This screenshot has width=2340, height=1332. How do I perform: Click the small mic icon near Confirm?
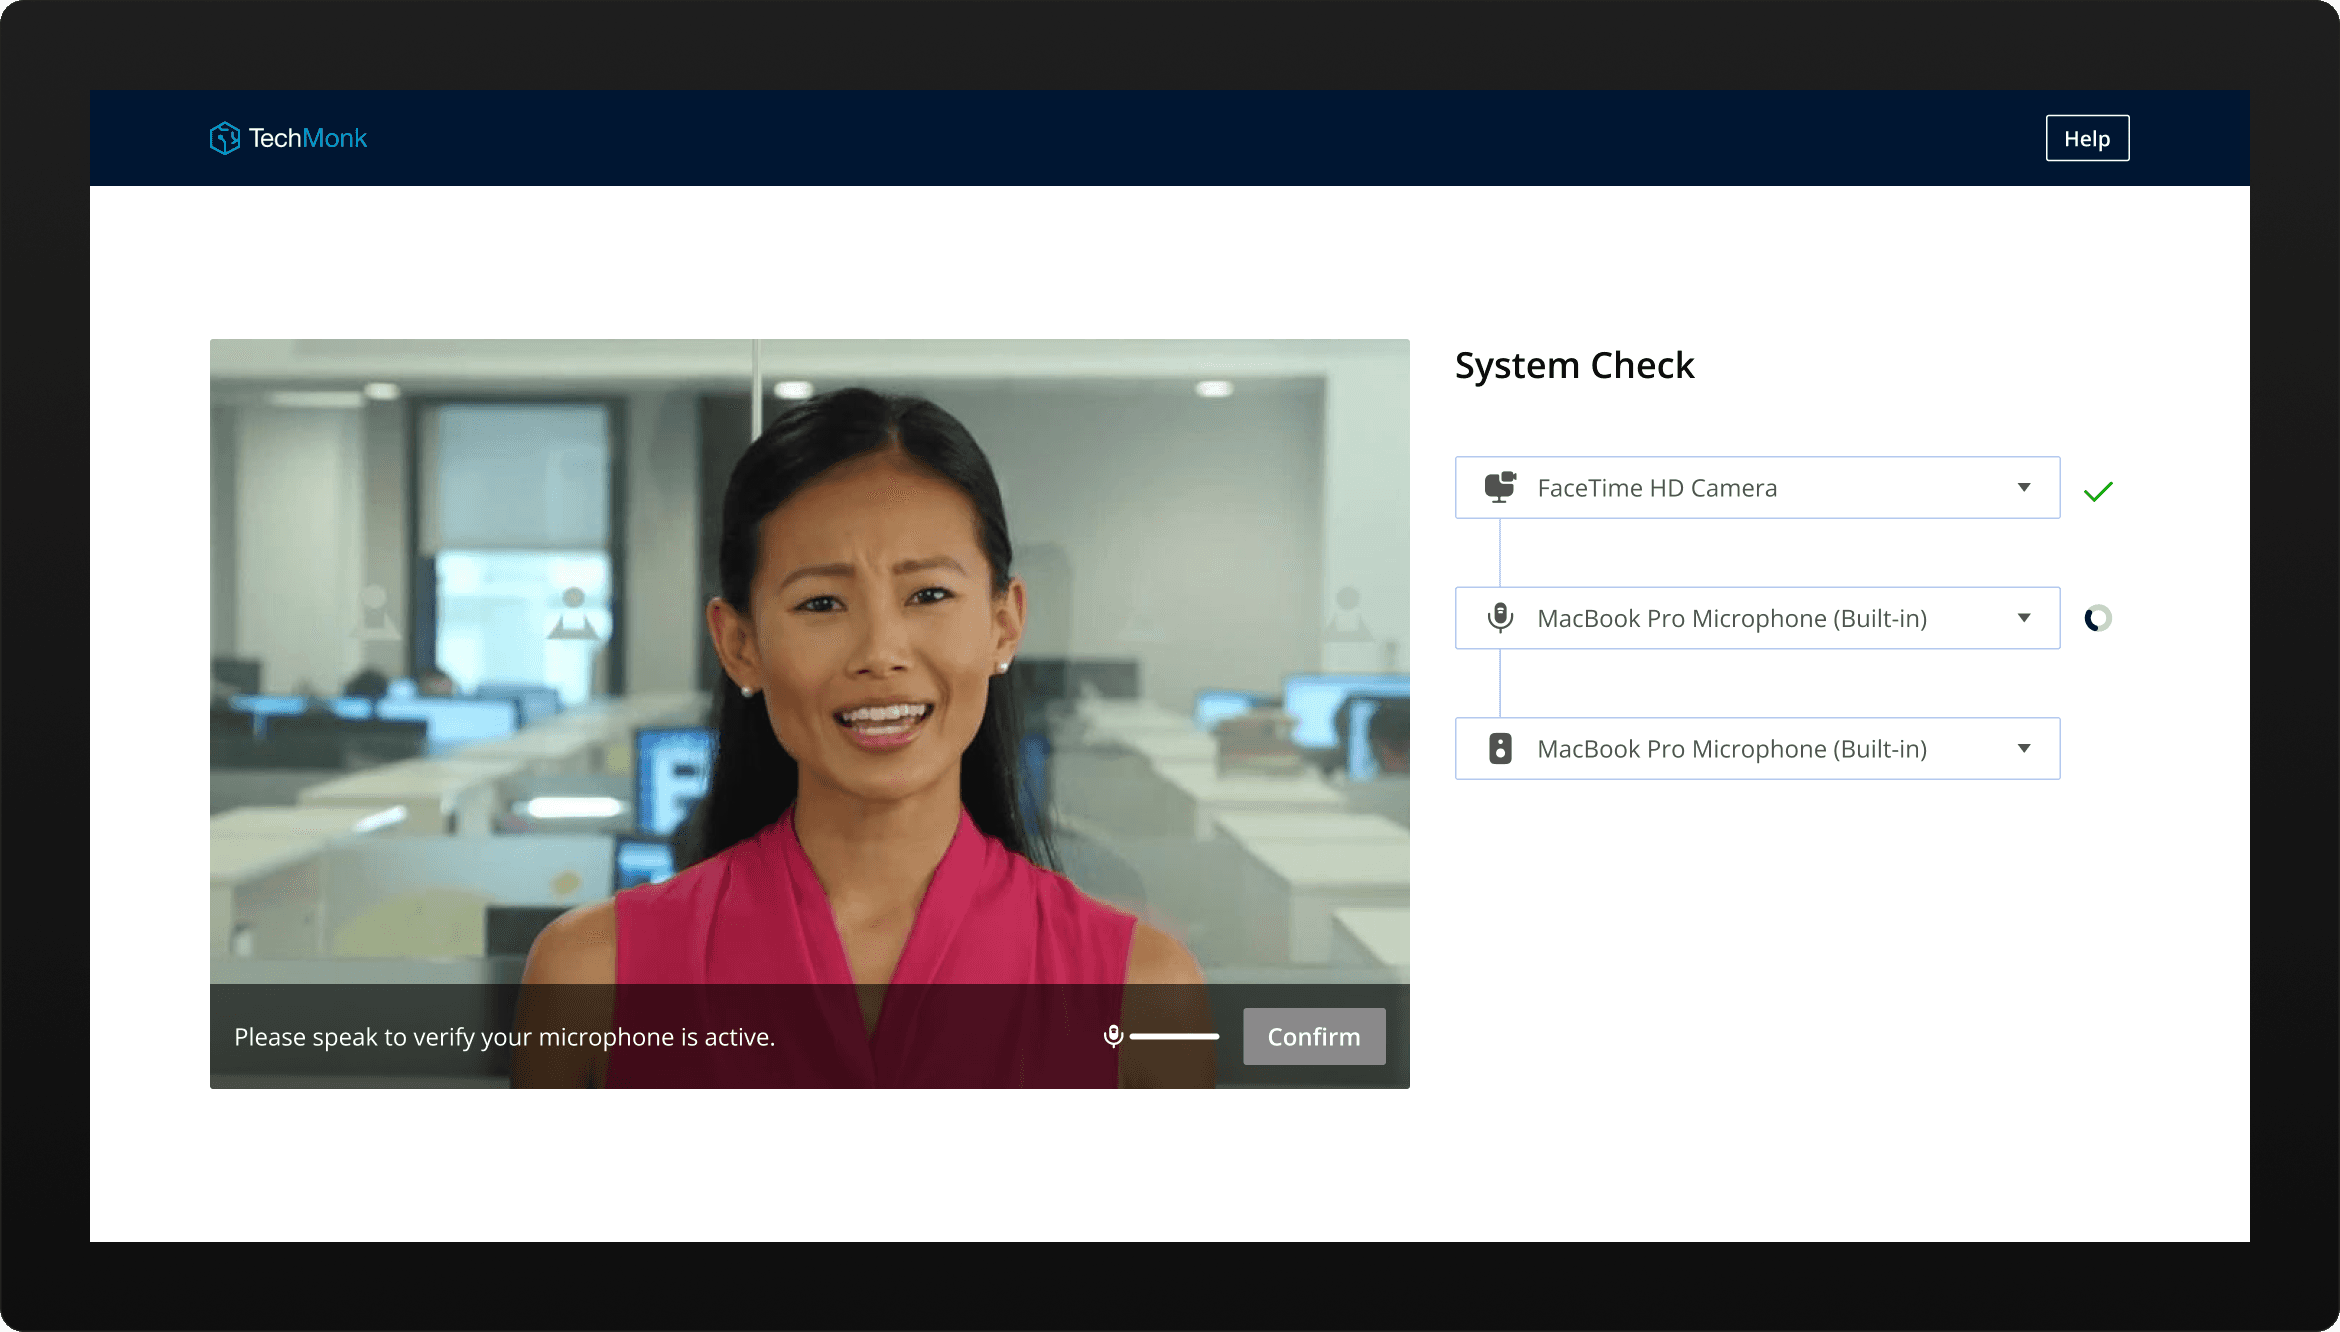(1113, 1036)
